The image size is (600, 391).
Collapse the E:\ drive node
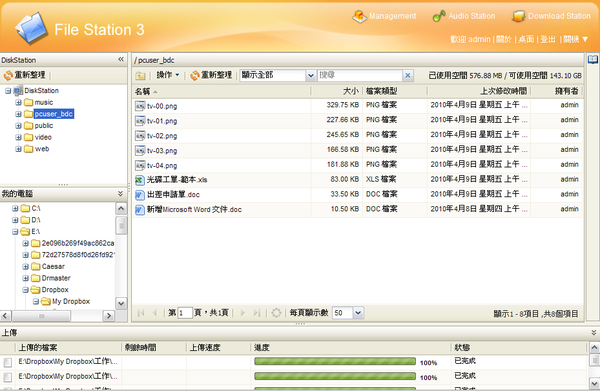(15, 232)
